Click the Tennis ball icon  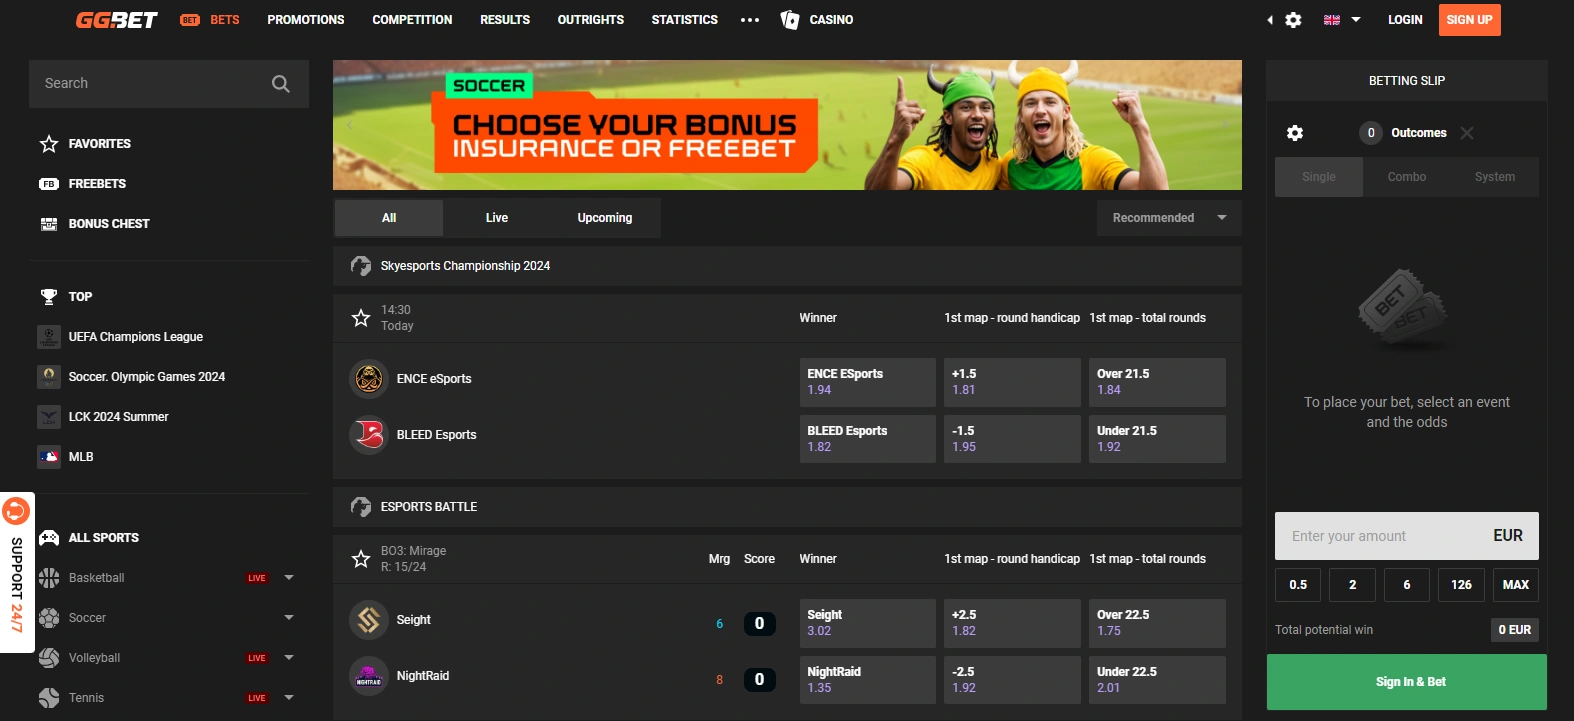click(x=49, y=698)
